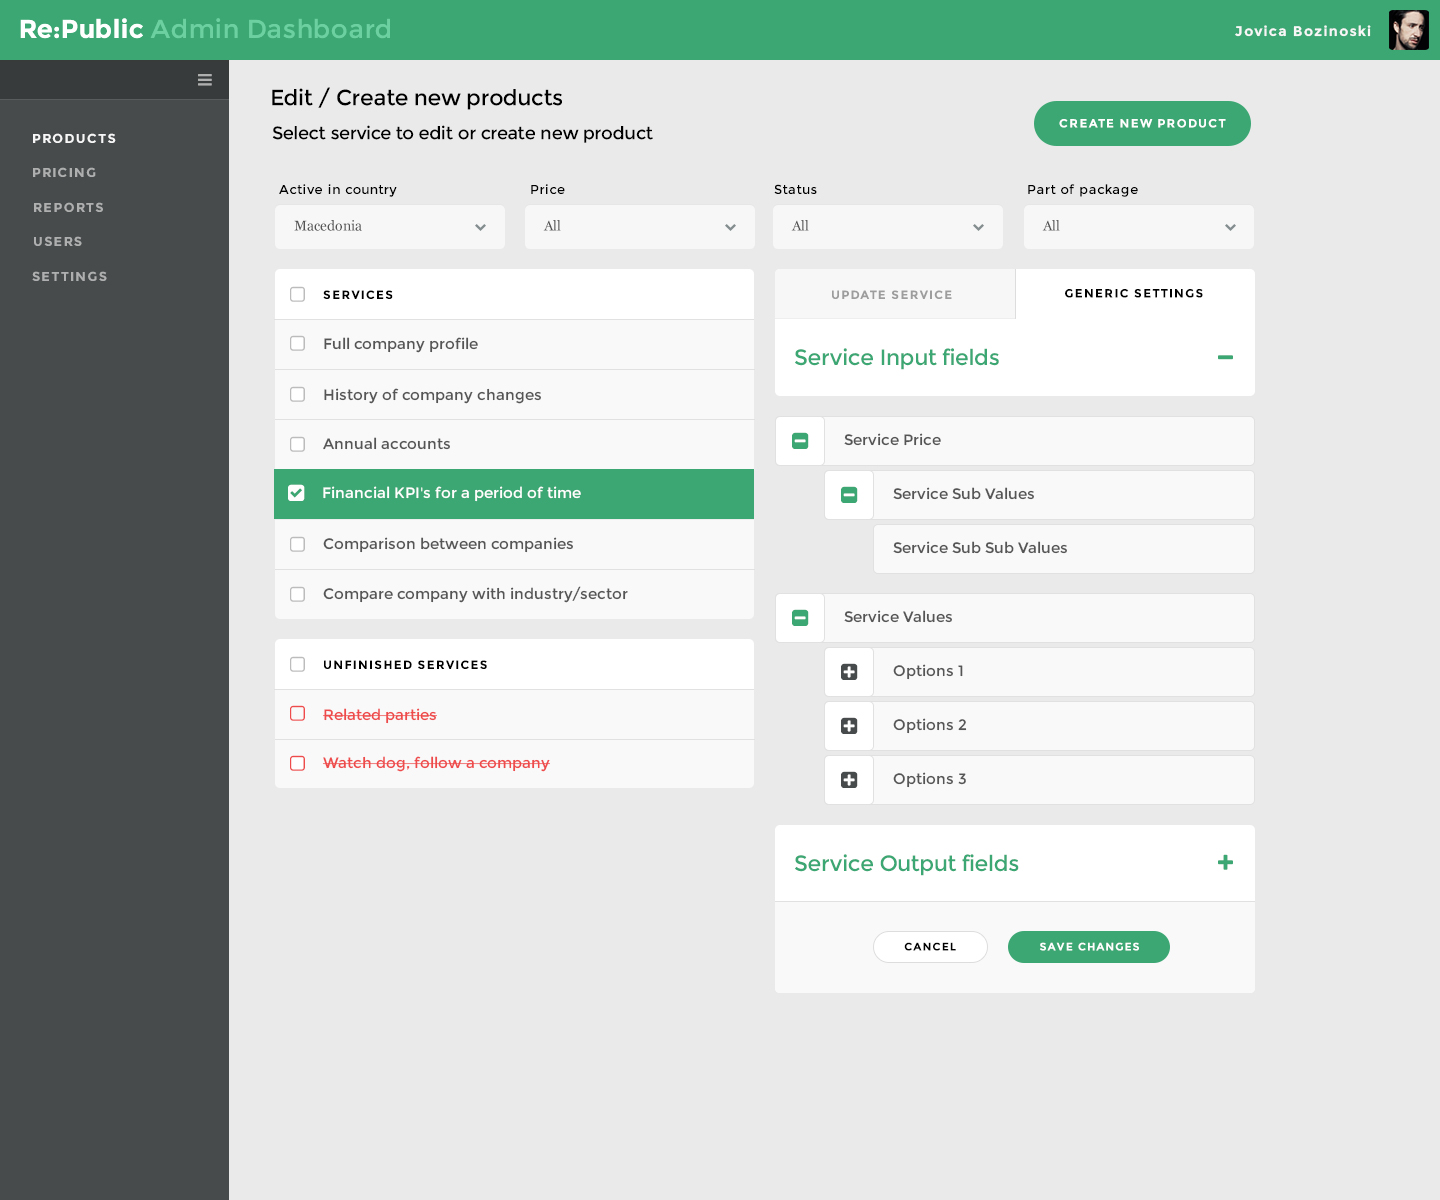The width and height of the screenshot is (1440, 1200).
Task: Collapse Service Values with minus icon
Action: [800, 618]
